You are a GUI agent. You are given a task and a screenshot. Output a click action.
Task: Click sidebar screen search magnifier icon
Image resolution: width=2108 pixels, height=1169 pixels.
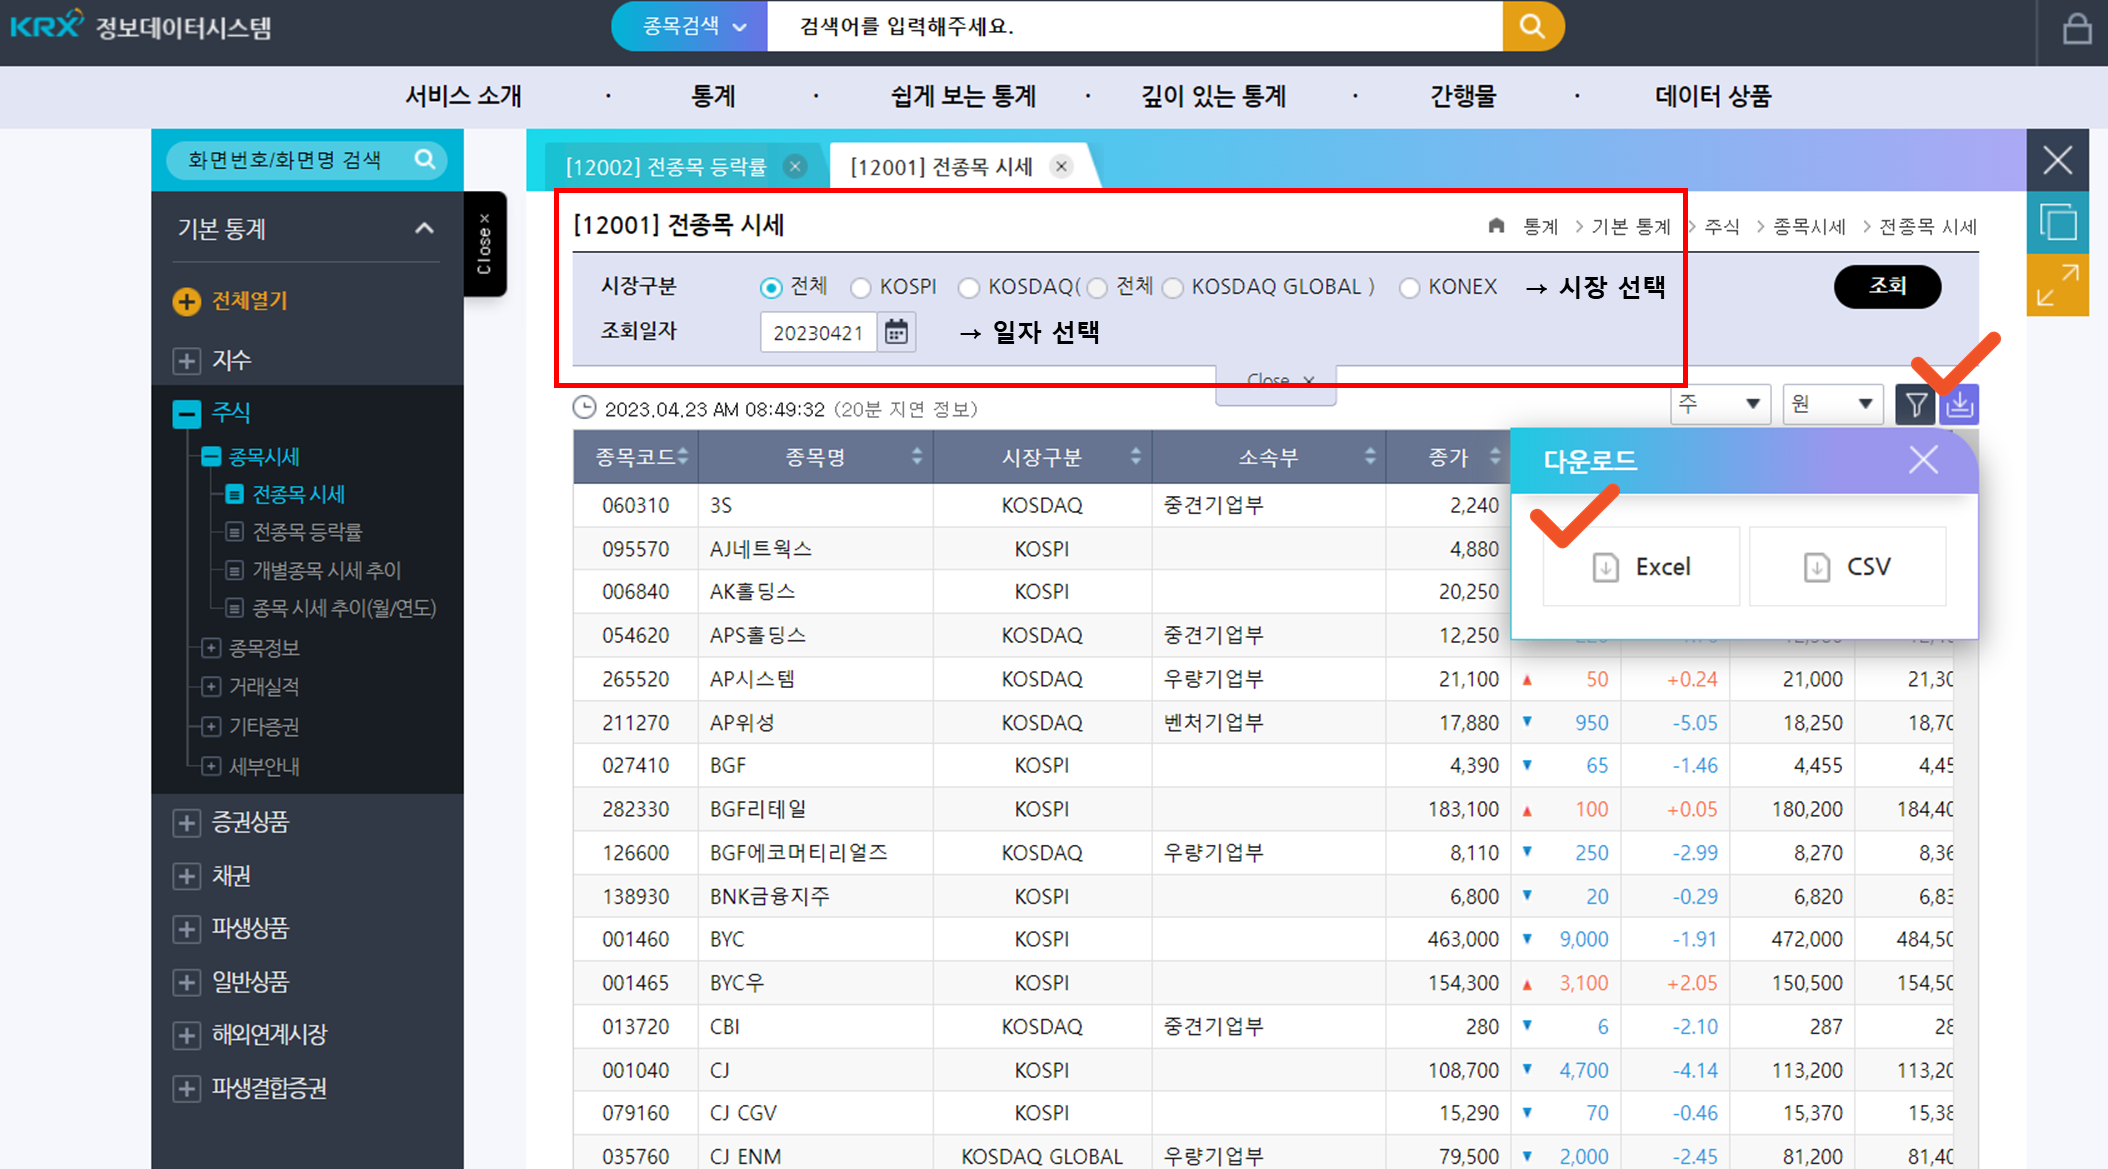pyautogui.click(x=425, y=159)
